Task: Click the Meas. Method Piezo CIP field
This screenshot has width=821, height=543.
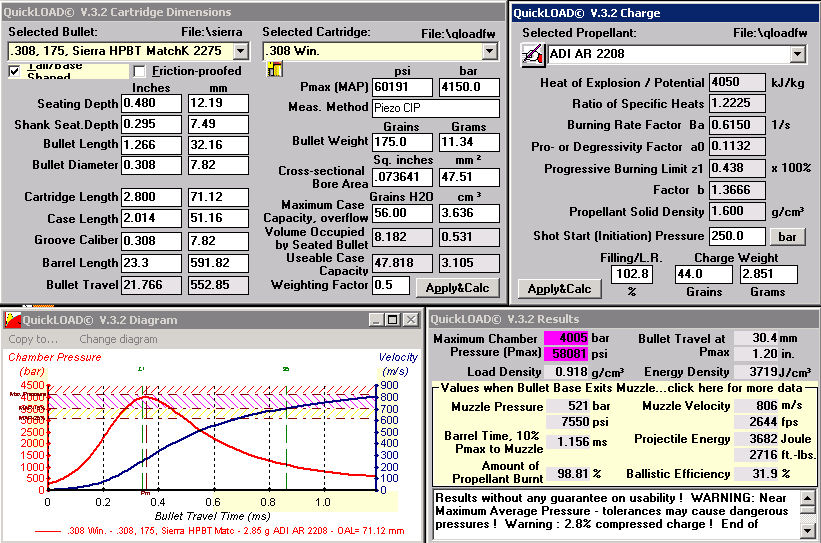Action: [436, 108]
